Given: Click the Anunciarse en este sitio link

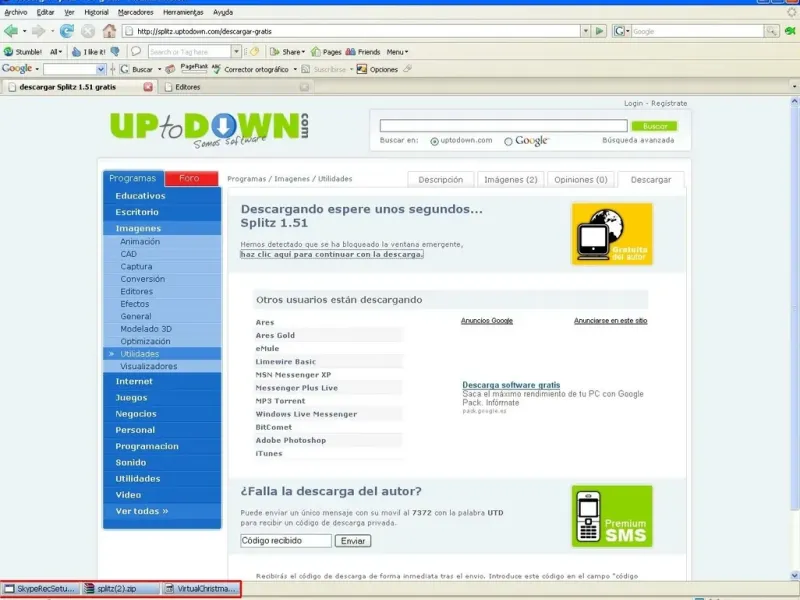Looking at the screenshot, I should tap(610, 320).
